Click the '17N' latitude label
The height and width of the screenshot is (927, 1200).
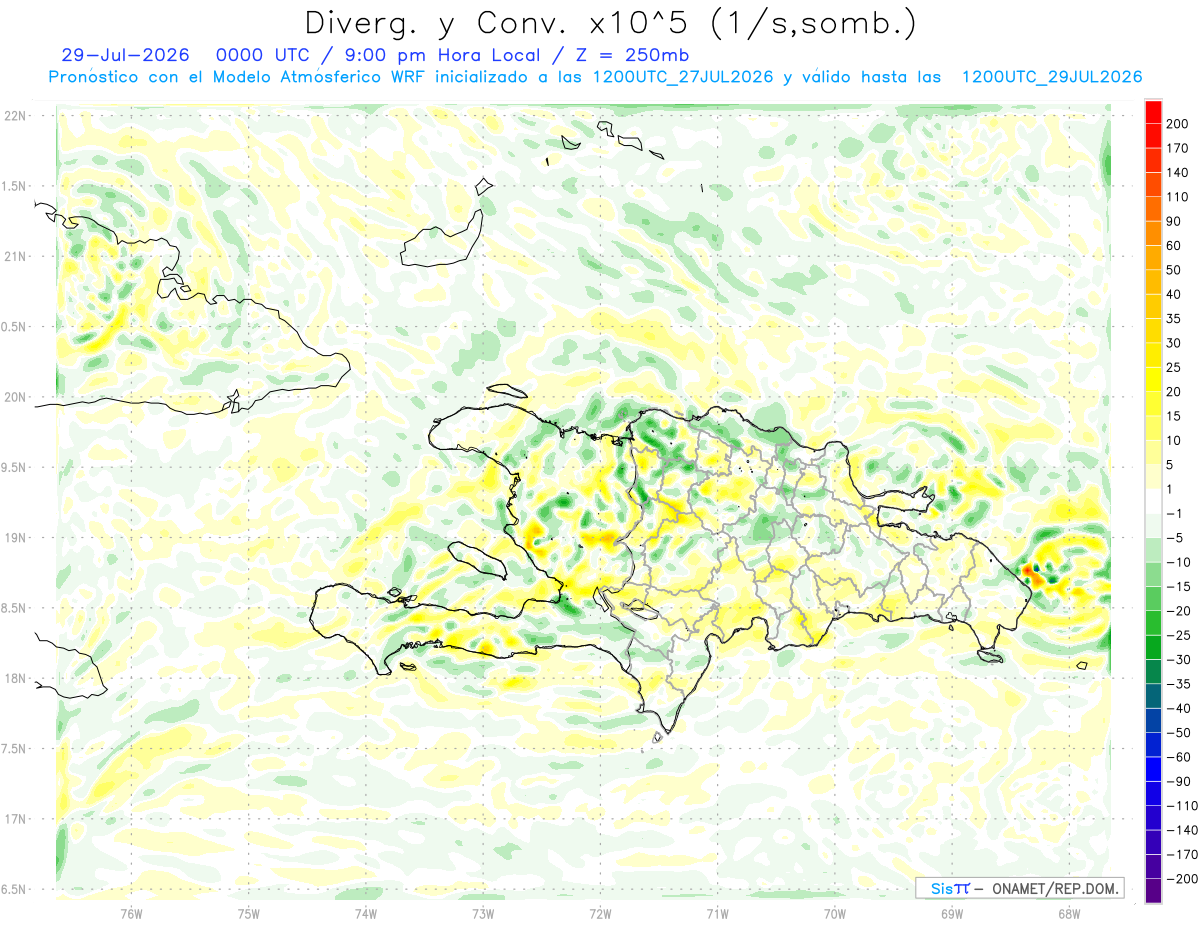point(14,819)
